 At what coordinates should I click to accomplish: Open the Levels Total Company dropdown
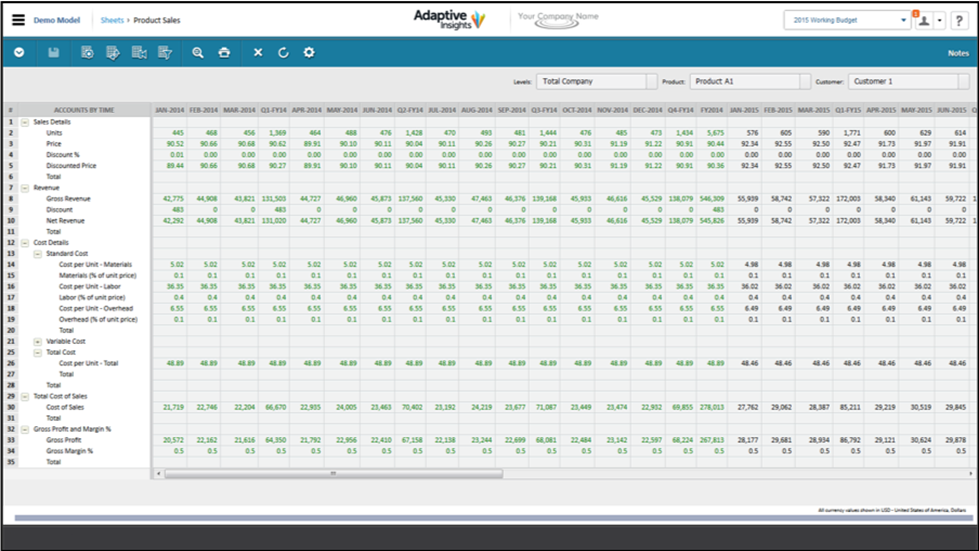(x=596, y=81)
